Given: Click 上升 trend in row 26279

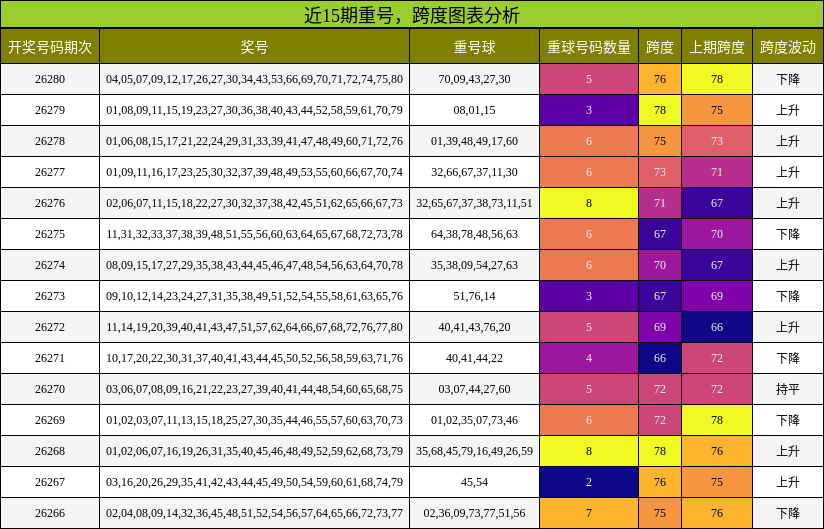Looking at the screenshot, I should (788, 110).
